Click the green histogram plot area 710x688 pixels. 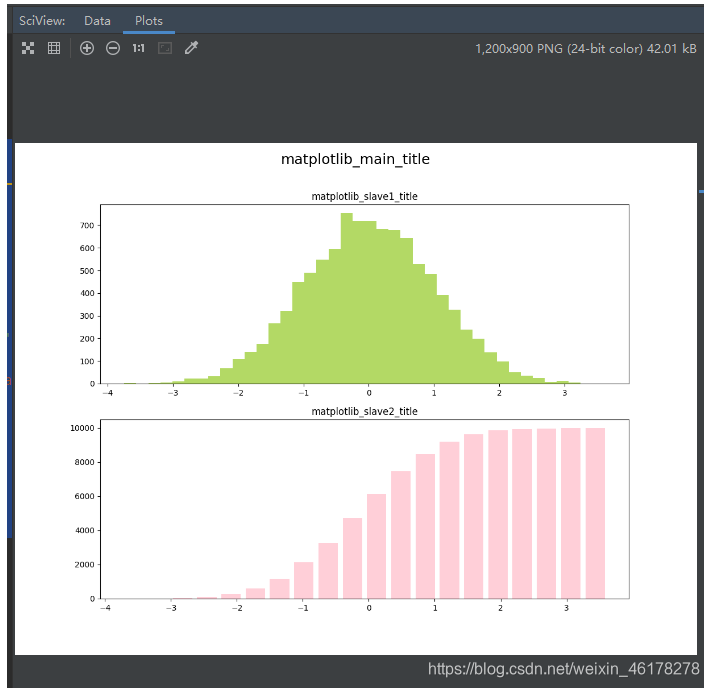point(365,294)
